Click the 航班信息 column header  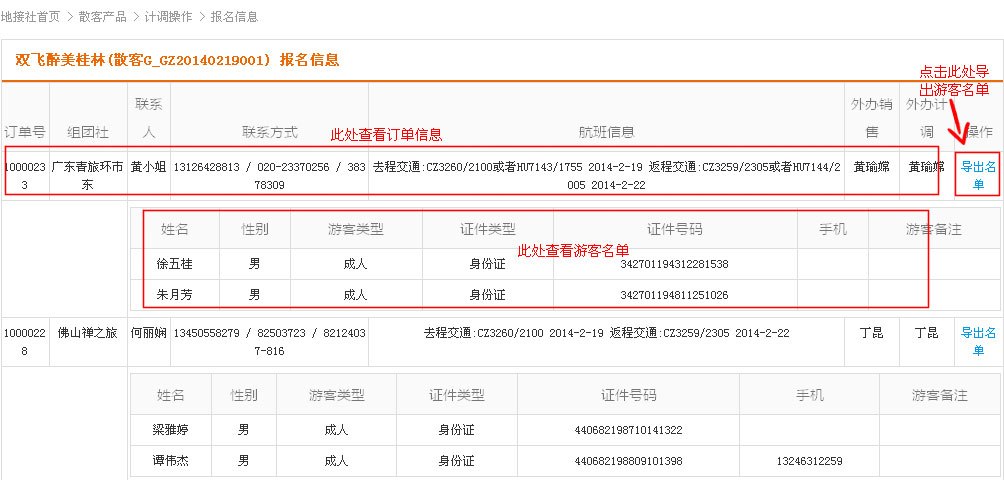pyautogui.click(x=606, y=132)
